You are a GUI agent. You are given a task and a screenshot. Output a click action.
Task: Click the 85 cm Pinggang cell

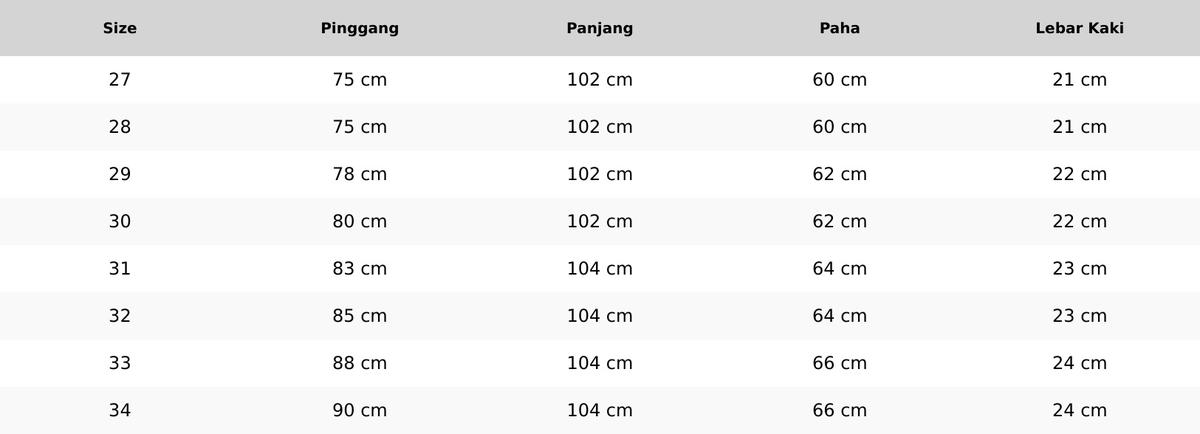click(360, 316)
